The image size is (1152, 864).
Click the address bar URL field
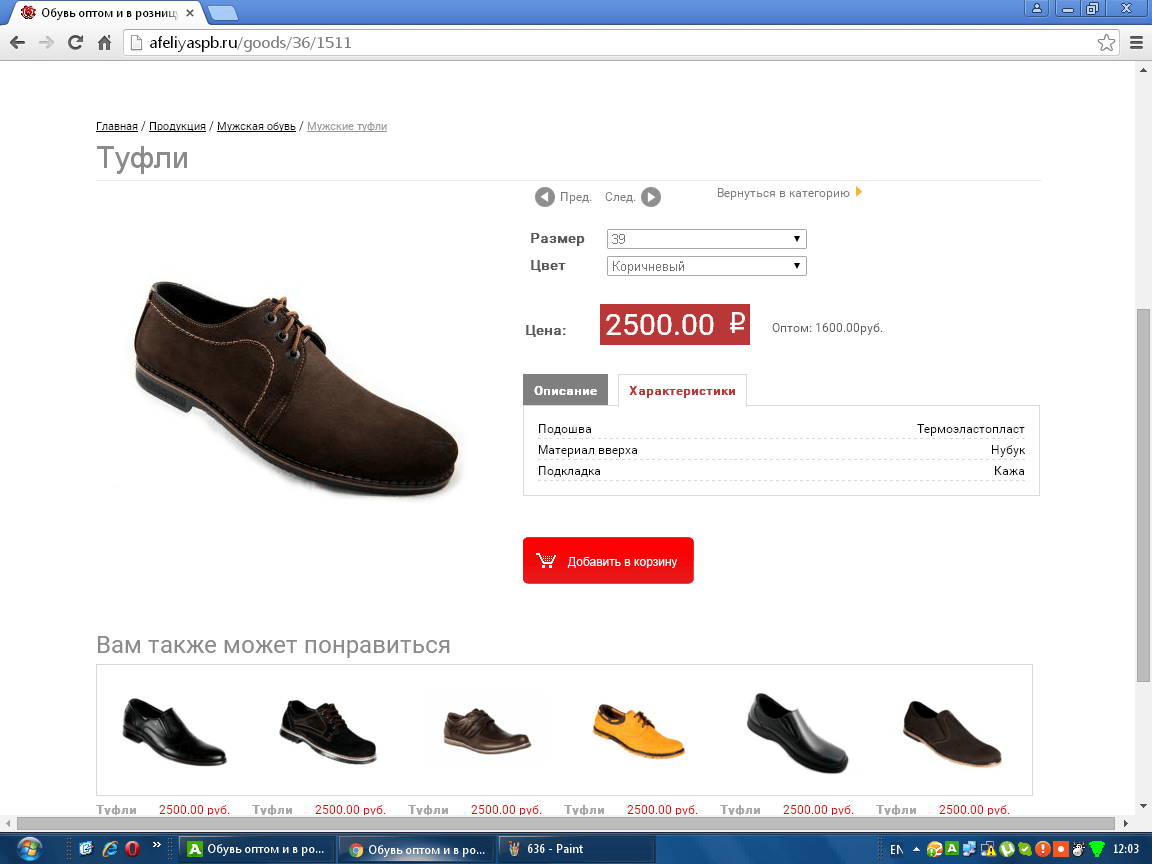pos(621,43)
